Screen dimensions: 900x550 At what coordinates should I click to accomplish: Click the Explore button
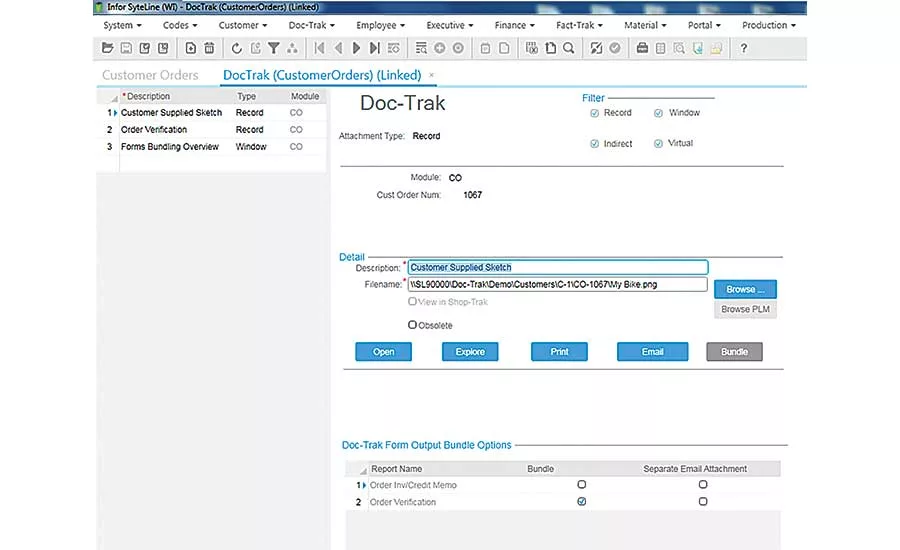pos(470,352)
